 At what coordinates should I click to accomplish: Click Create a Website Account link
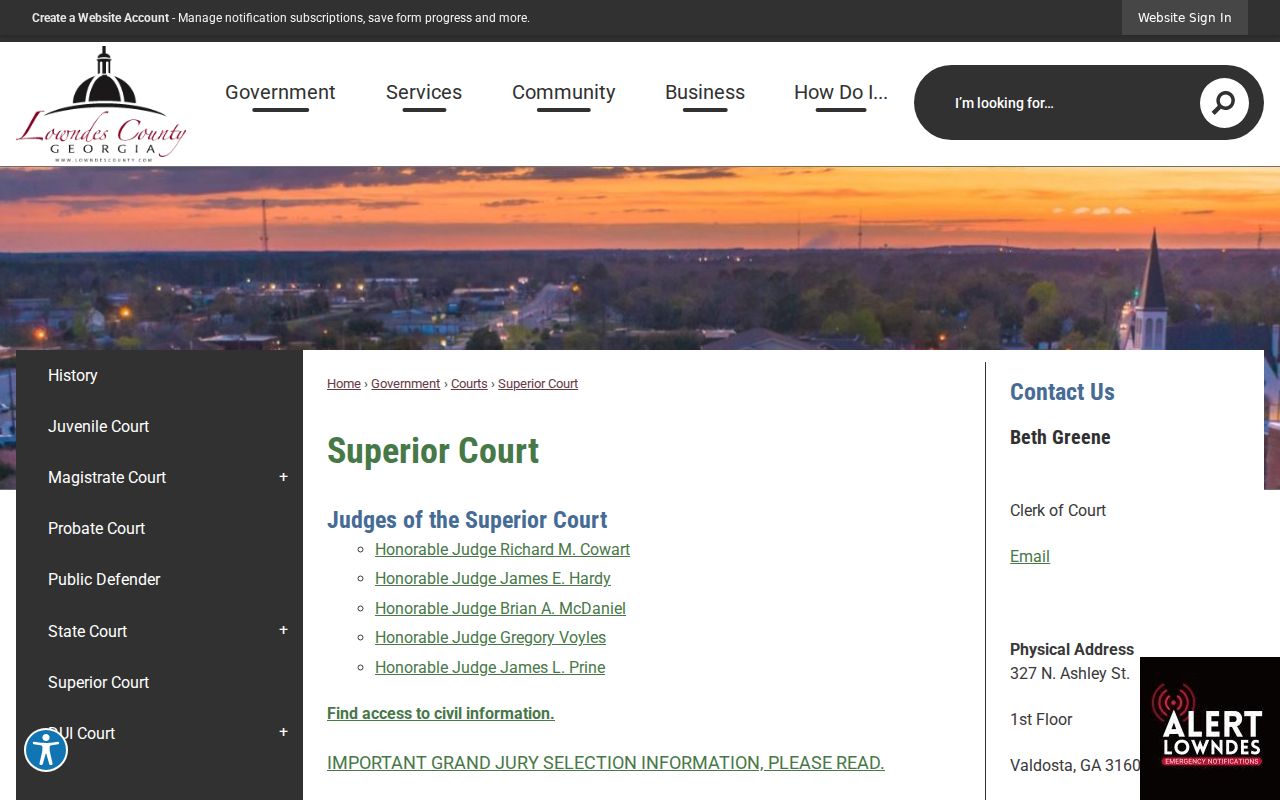(x=100, y=18)
